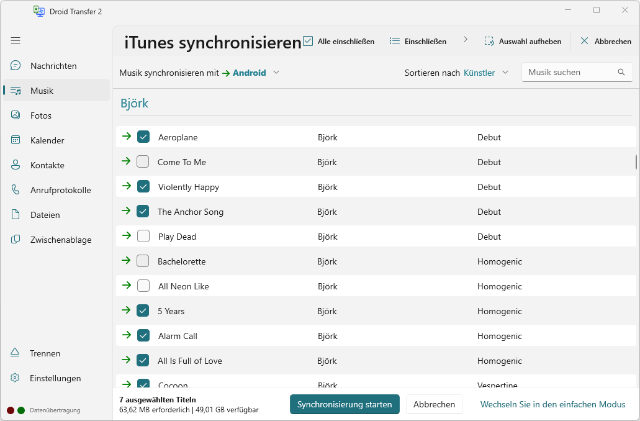Image resolution: width=640 pixels, height=421 pixels.
Task: Click Abbrechen in the top toolbar
Action: (x=606, y=41)
